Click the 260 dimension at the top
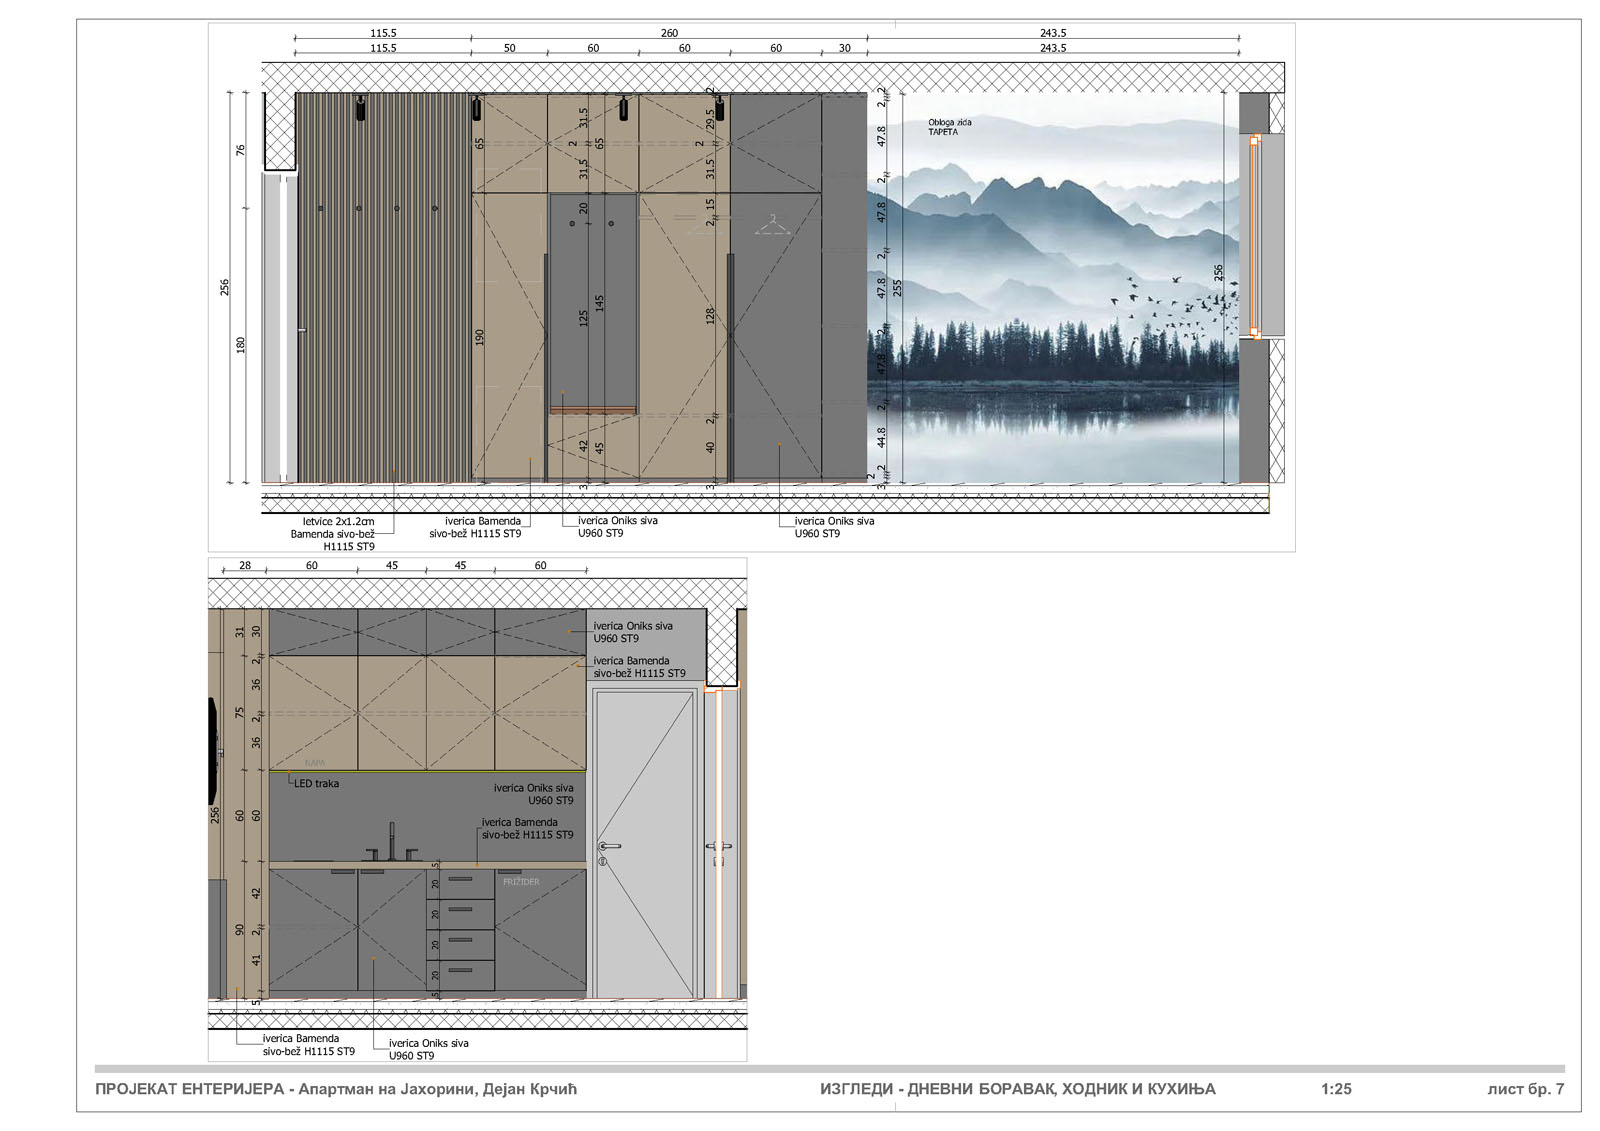This screenshot has height=1131, width=1600. (x=669, y=33)
